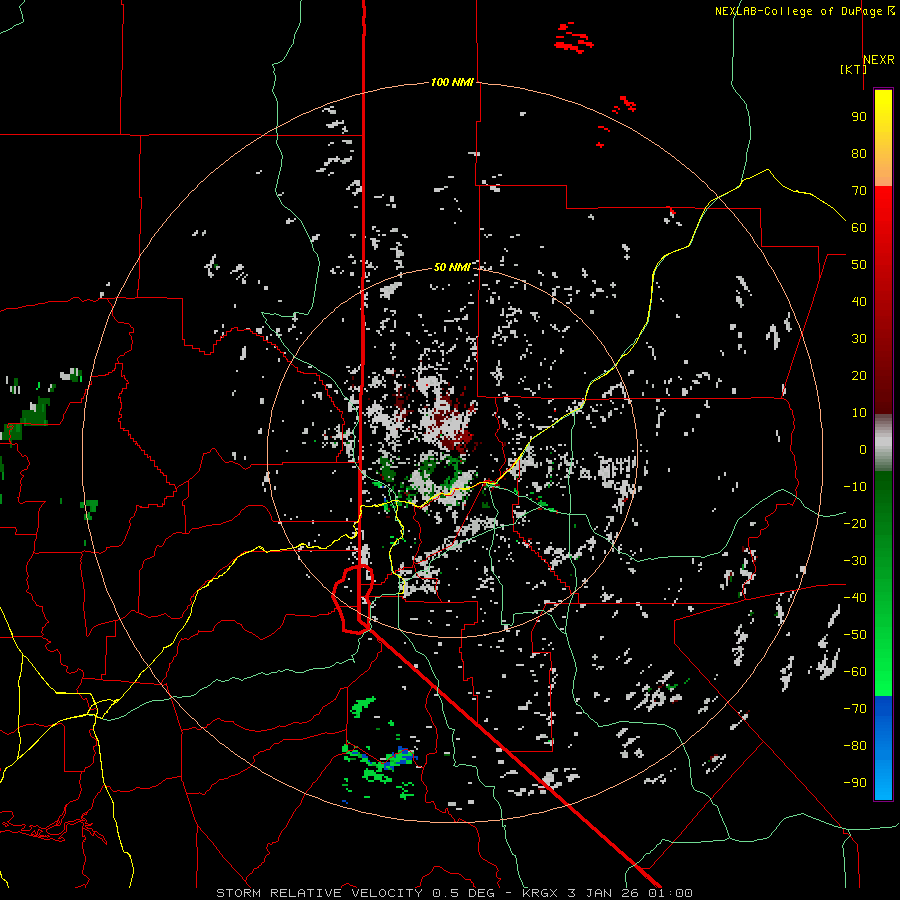Viewport: 900px width, 900px height.
Task: Click the -70 value on the velocity scale
Action: pos(855,709)
